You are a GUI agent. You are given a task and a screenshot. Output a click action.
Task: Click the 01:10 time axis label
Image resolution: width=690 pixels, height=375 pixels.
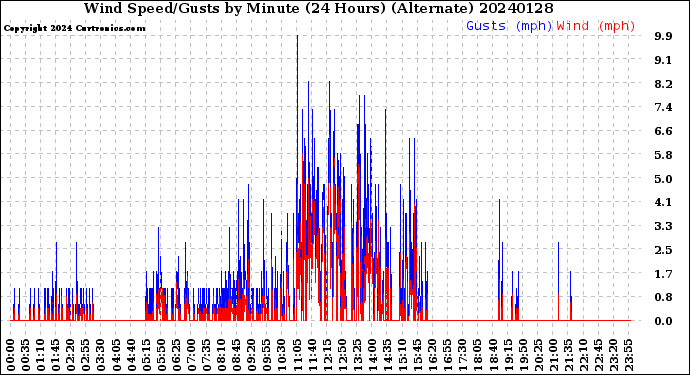[41, 354]
